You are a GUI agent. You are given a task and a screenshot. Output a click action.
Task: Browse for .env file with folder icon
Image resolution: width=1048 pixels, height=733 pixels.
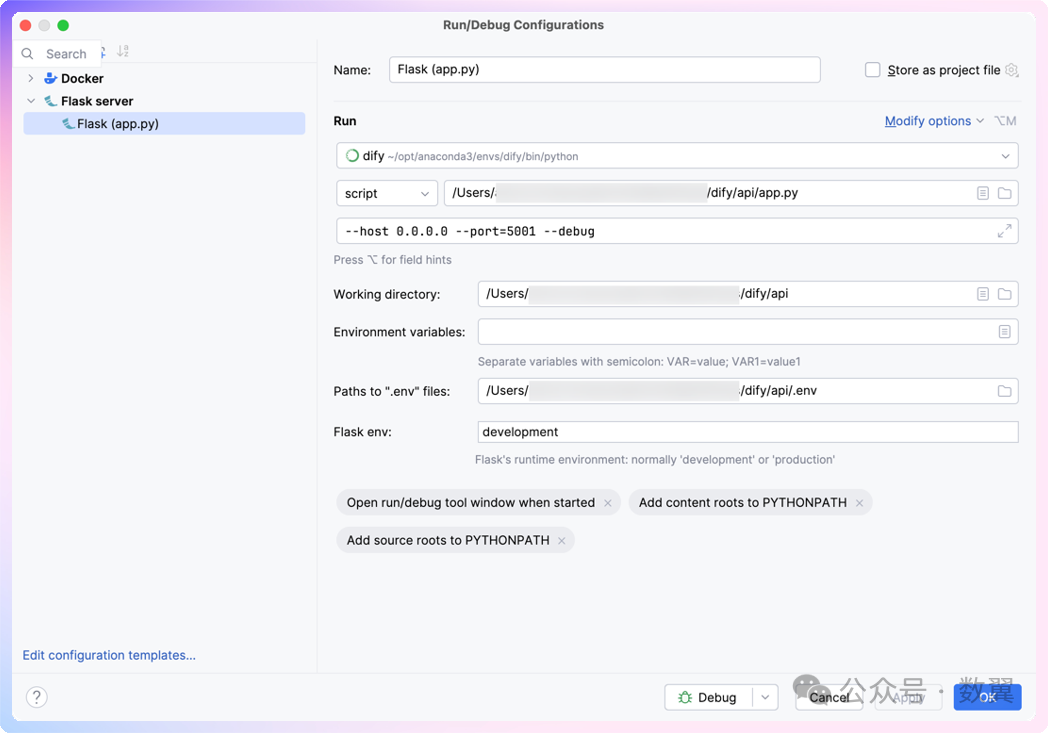[x=1004, y=391]
